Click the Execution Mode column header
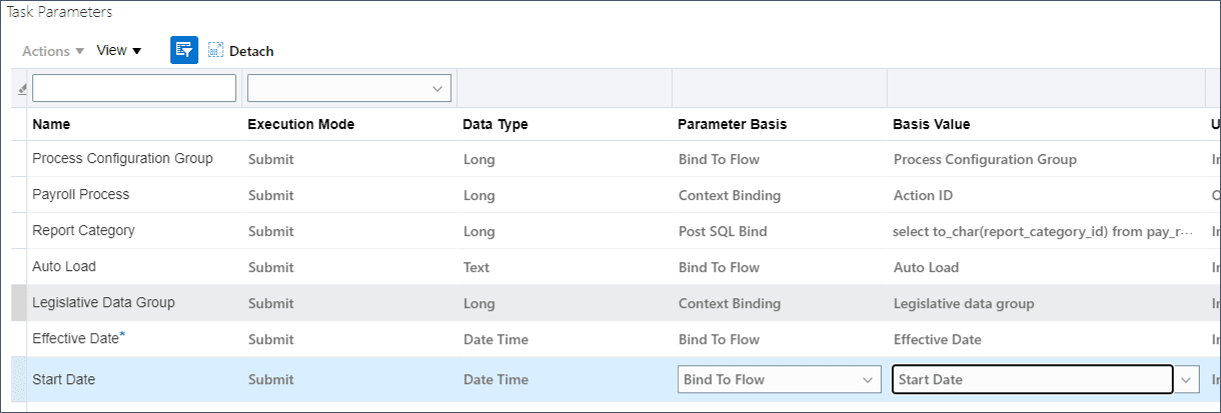Viewport: 1221px width, 413px height. 301,124
